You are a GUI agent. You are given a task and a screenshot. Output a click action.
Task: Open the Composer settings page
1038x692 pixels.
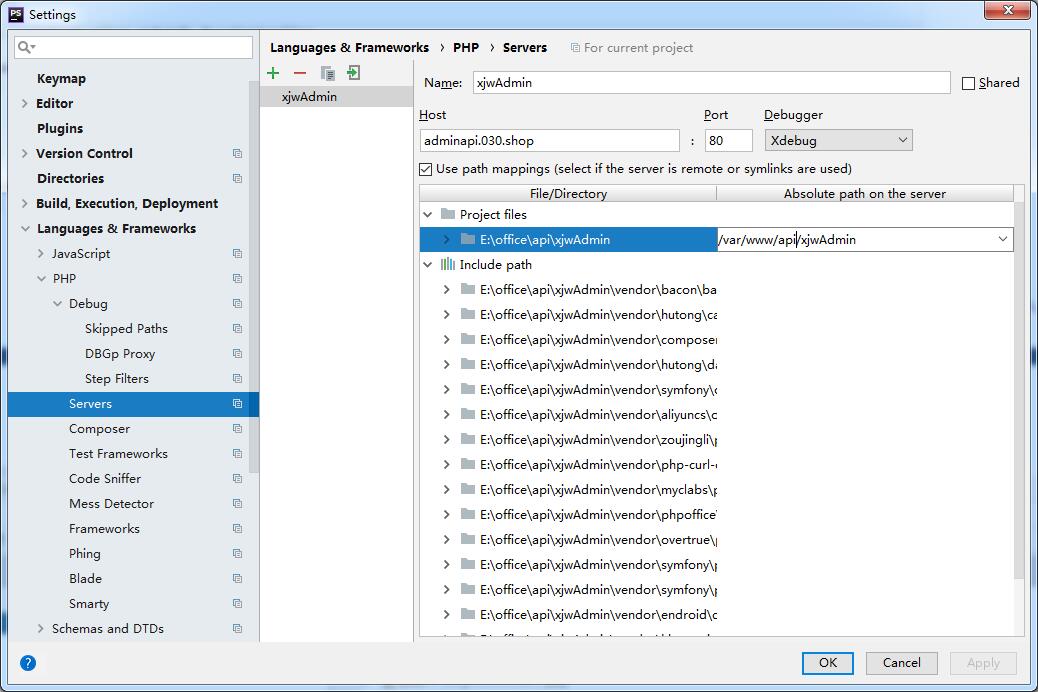point(99,429)
